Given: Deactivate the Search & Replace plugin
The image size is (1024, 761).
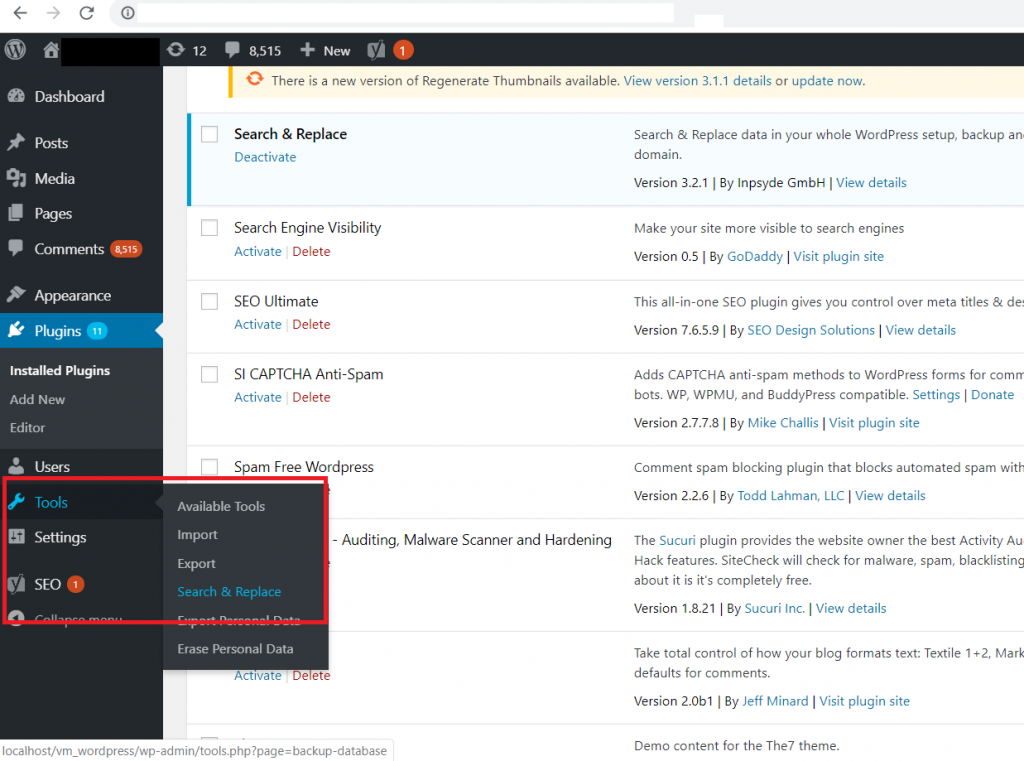Looking at the screenshot, I should 265,157.
